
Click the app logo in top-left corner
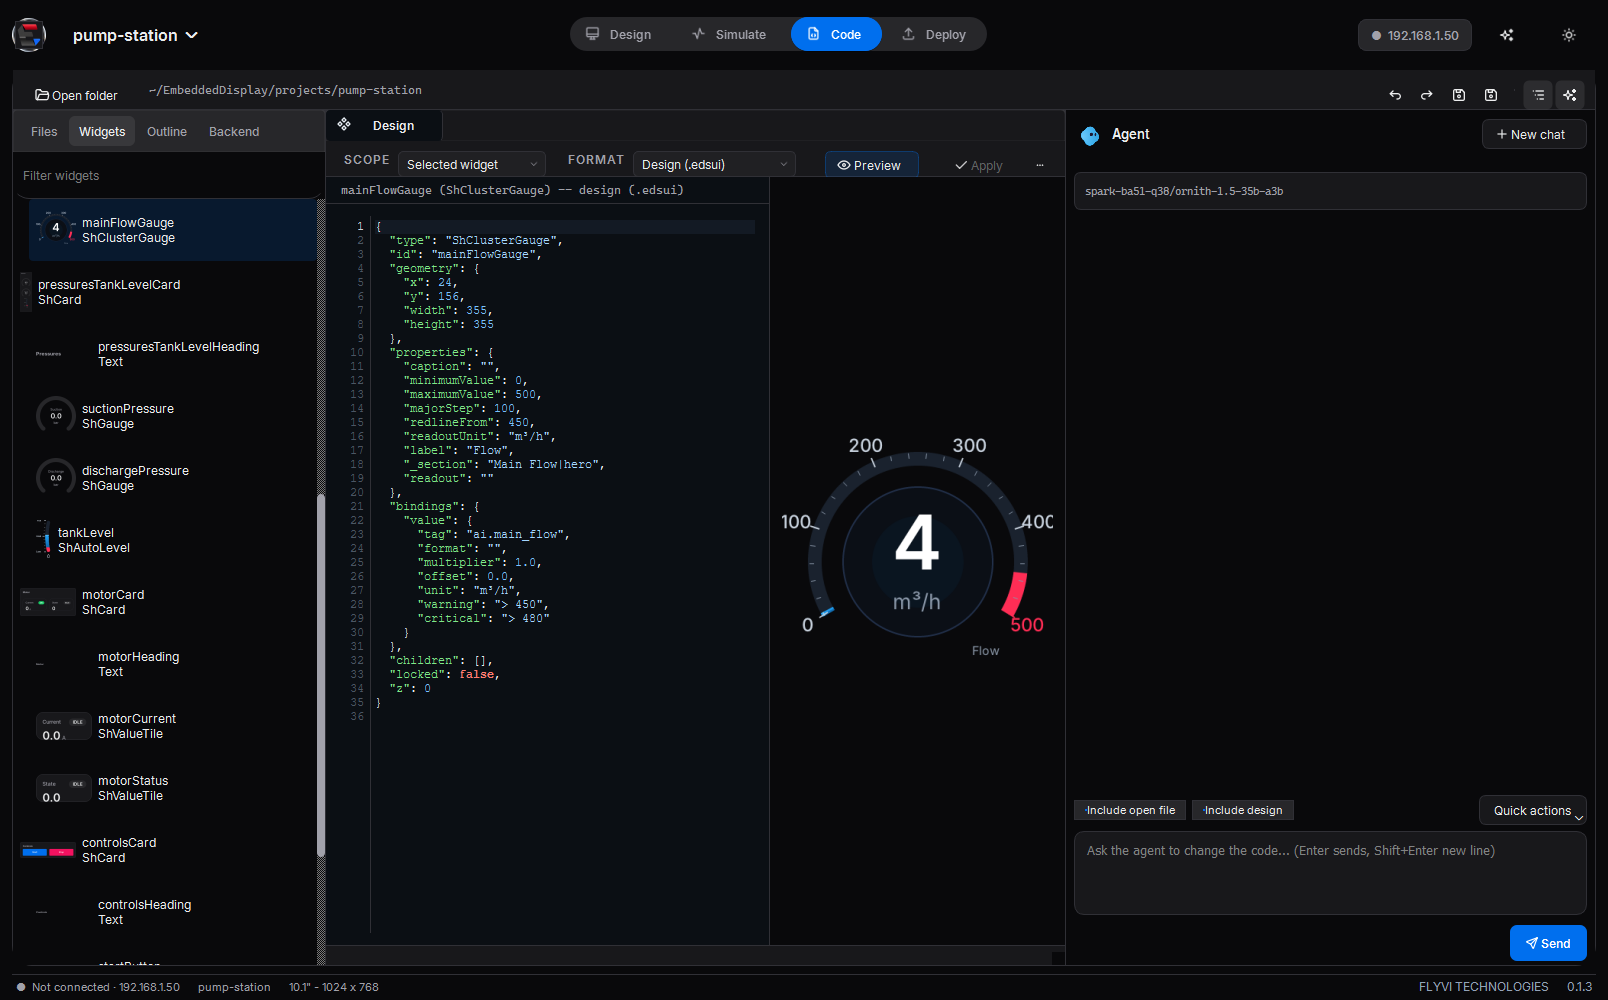point(29,35)
